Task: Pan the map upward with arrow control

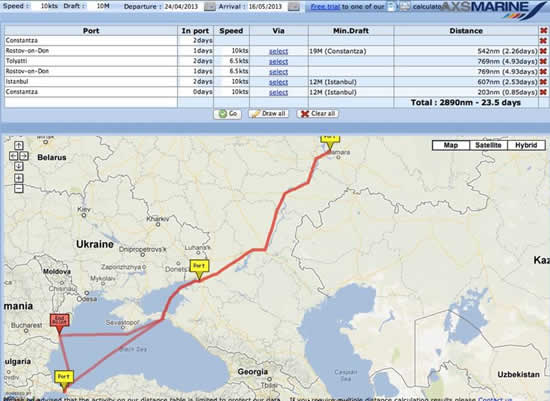Action: [x=19, y=145]
